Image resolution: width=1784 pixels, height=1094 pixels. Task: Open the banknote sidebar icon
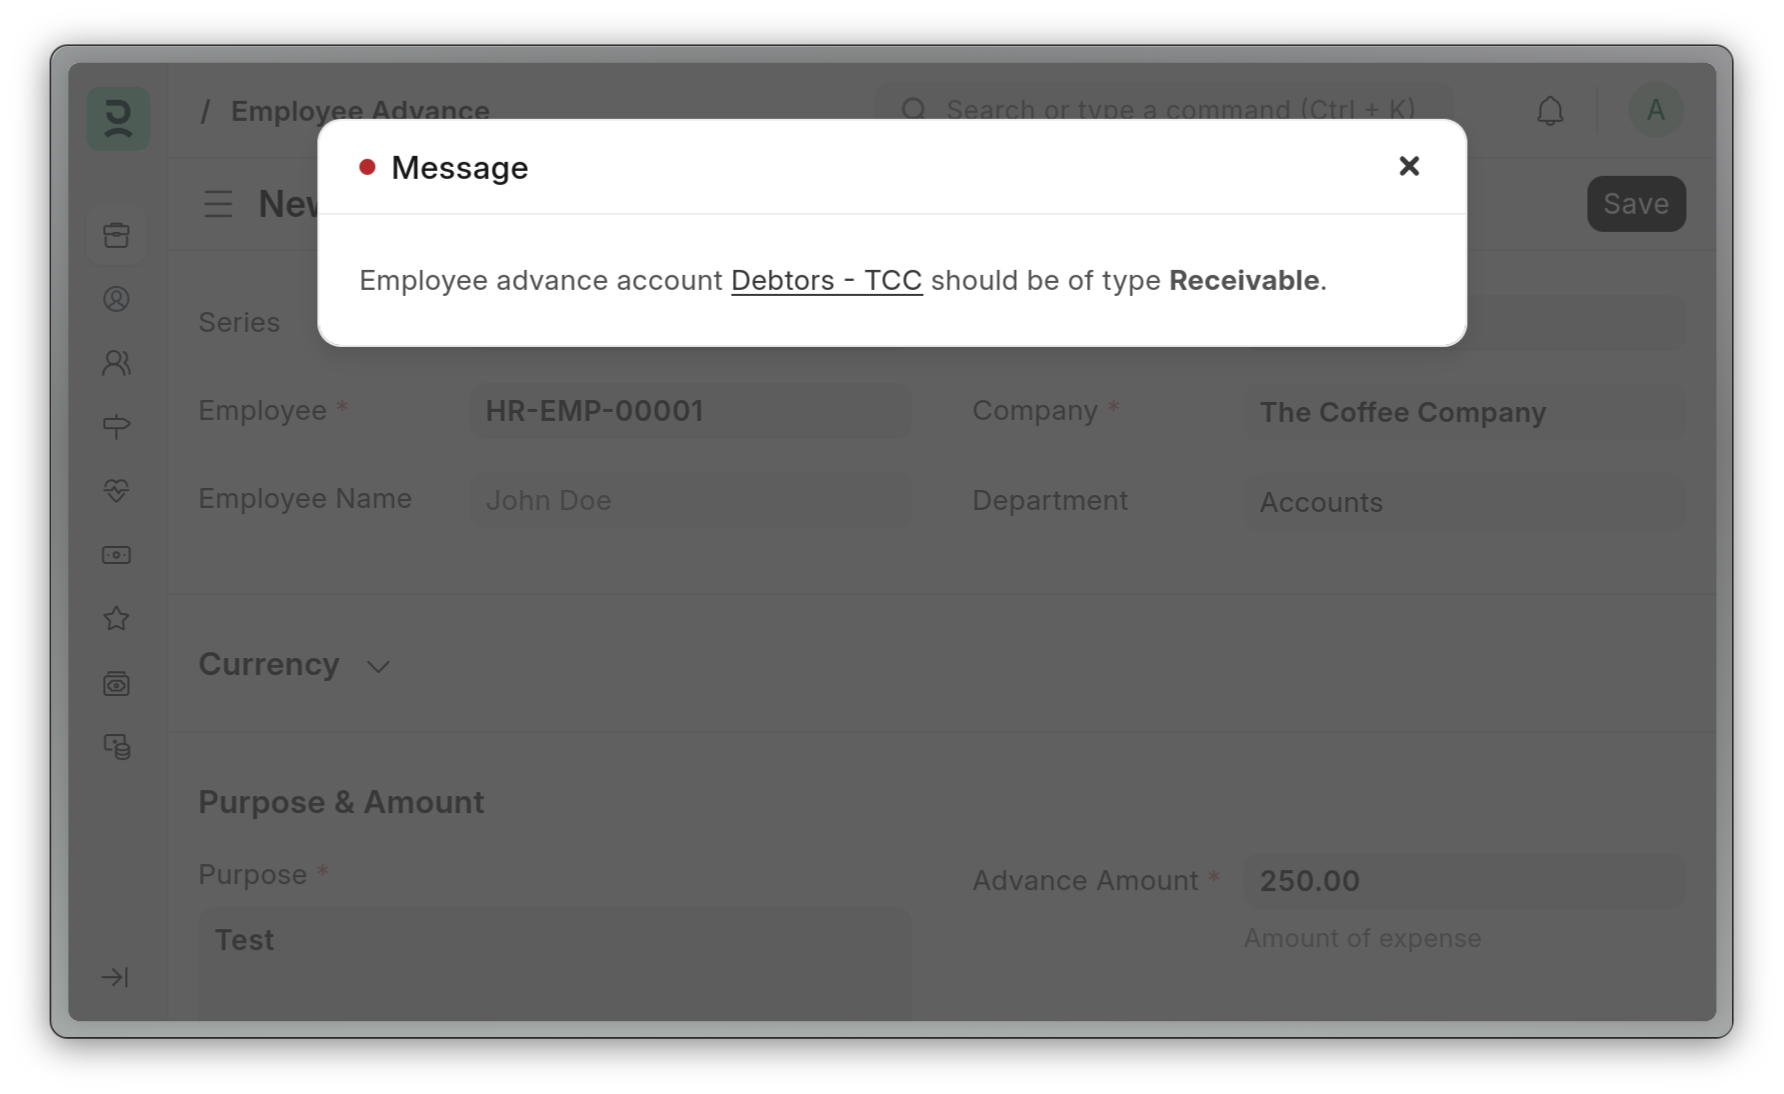[117, 555]
